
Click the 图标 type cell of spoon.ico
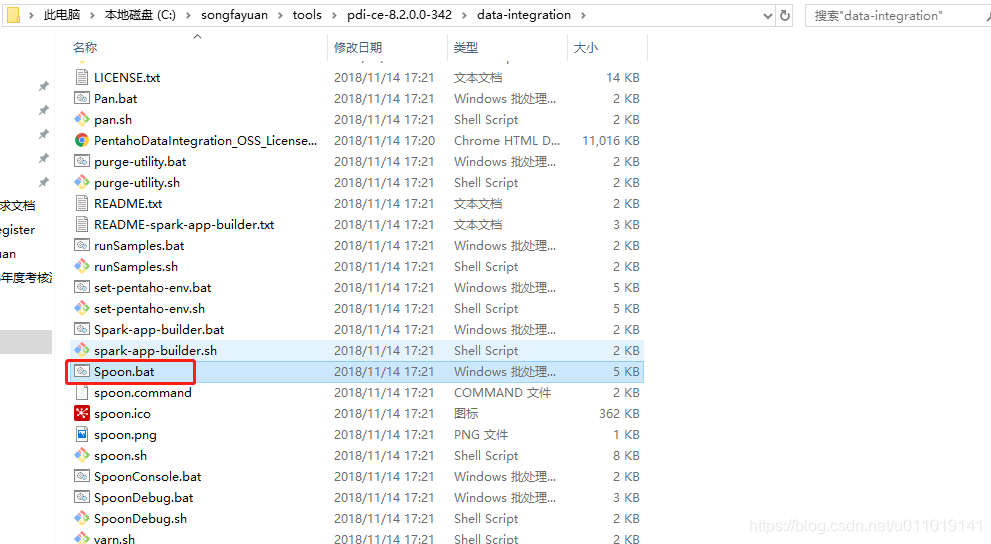(466, 414)
